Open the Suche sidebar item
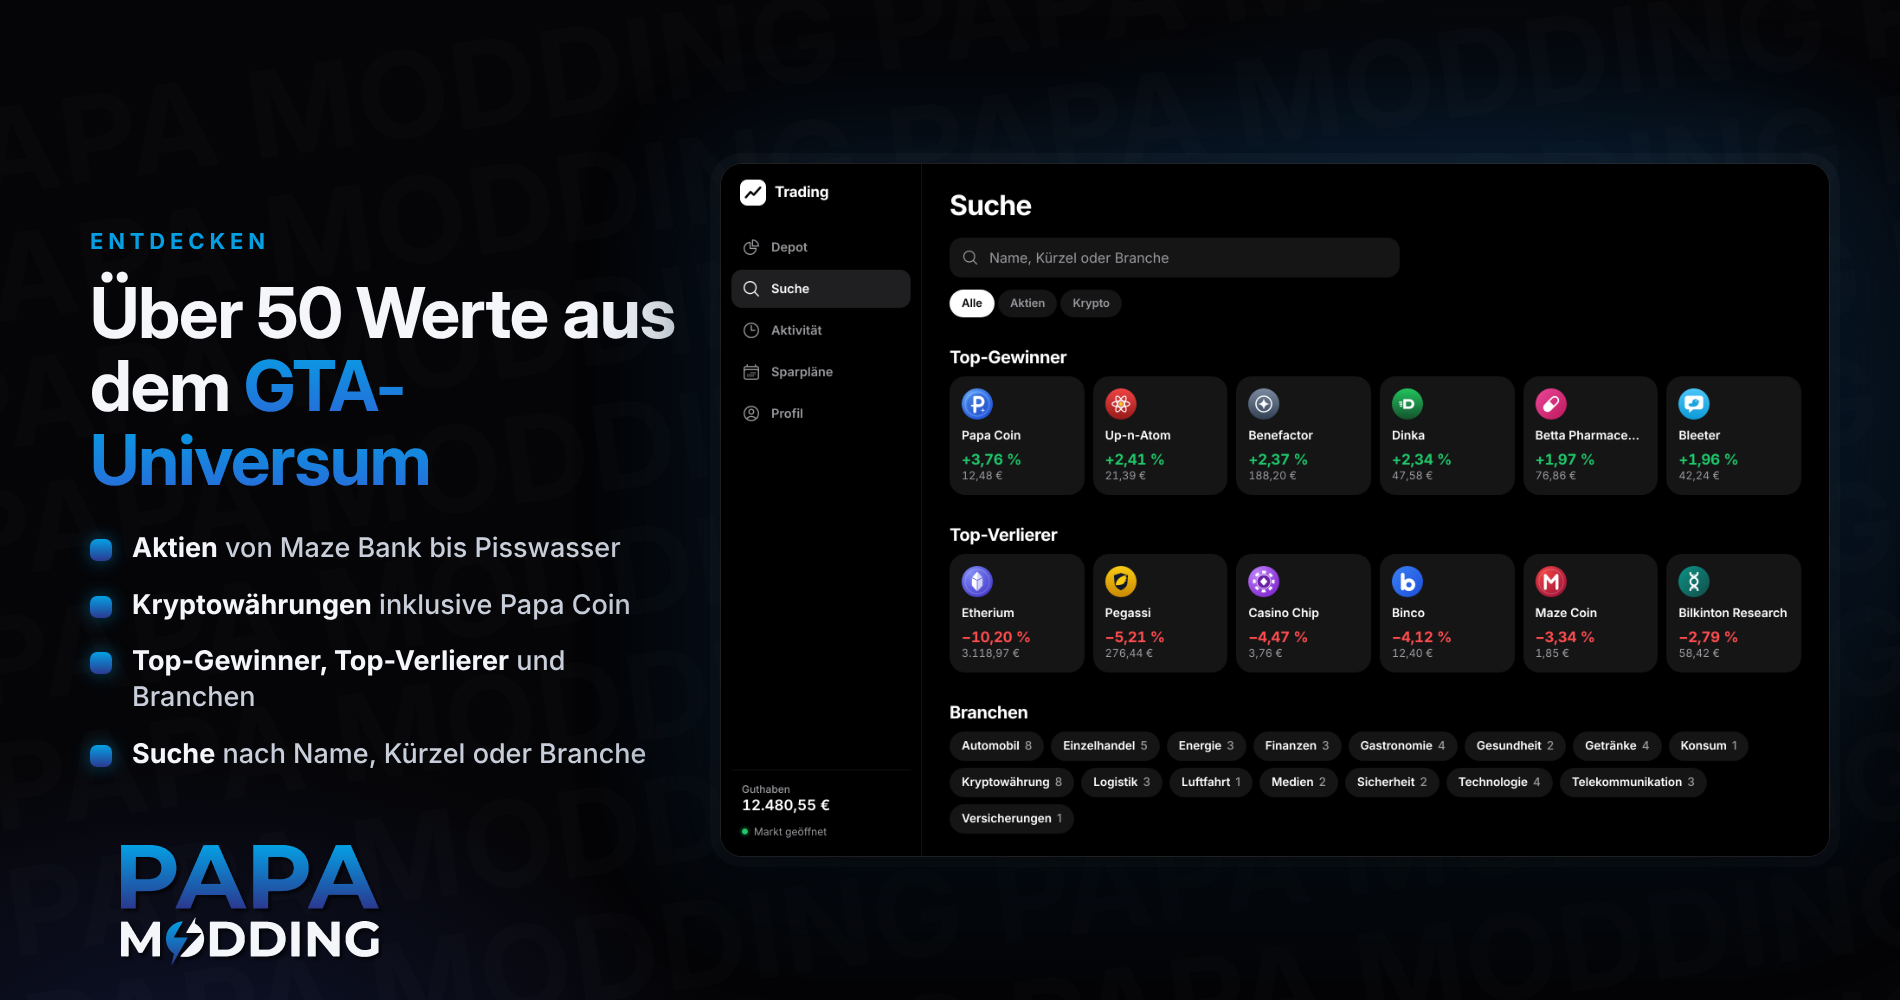 (821, 289)
